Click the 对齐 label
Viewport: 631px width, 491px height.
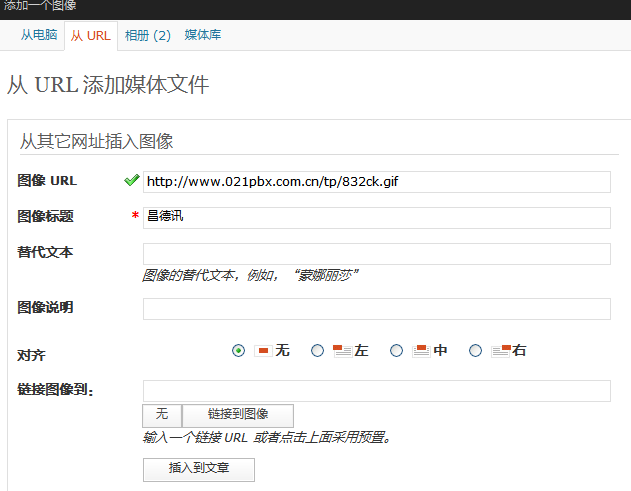pyautogui.click(x=31, y=355)
